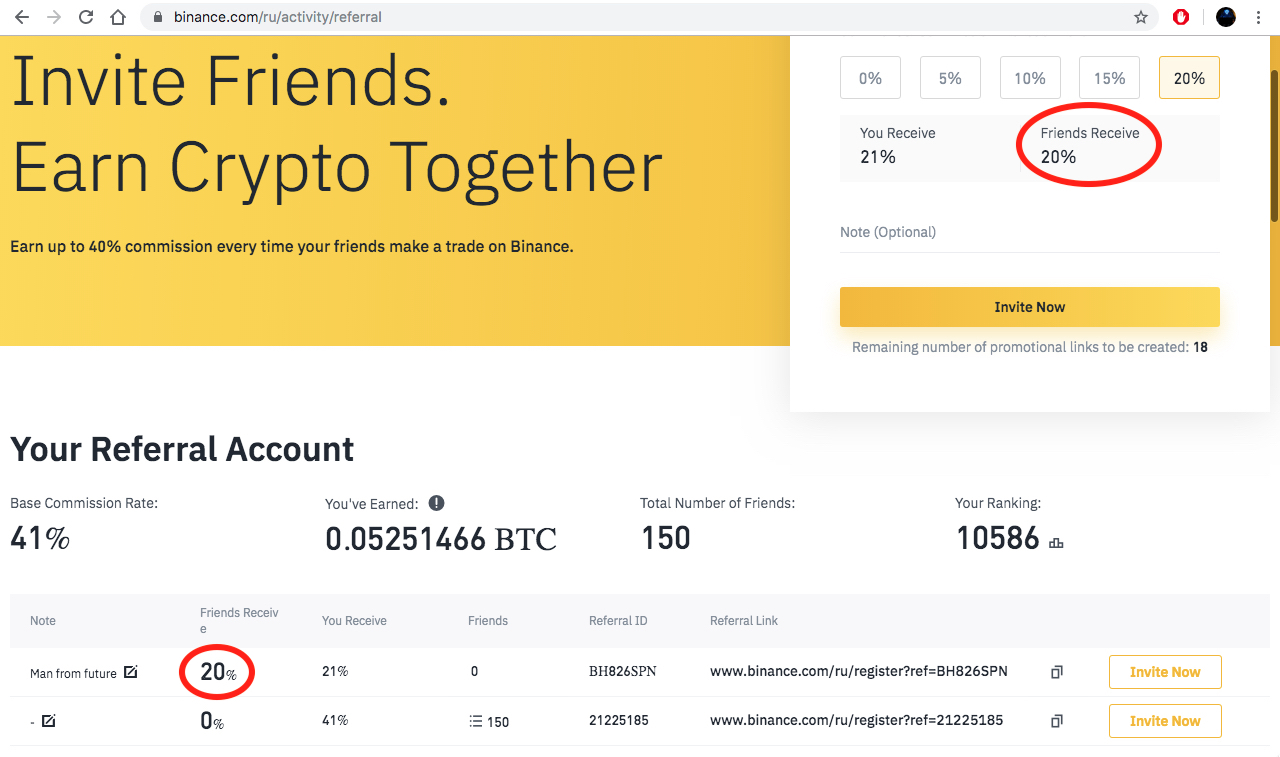Choose the 20% friends kickback rate
This screenshot has height=757, width=1280.
(1189, 78)
